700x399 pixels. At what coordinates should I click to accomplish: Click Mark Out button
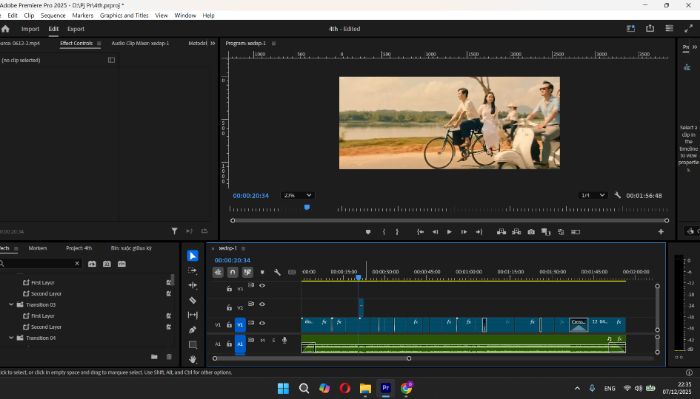point(397,232)
